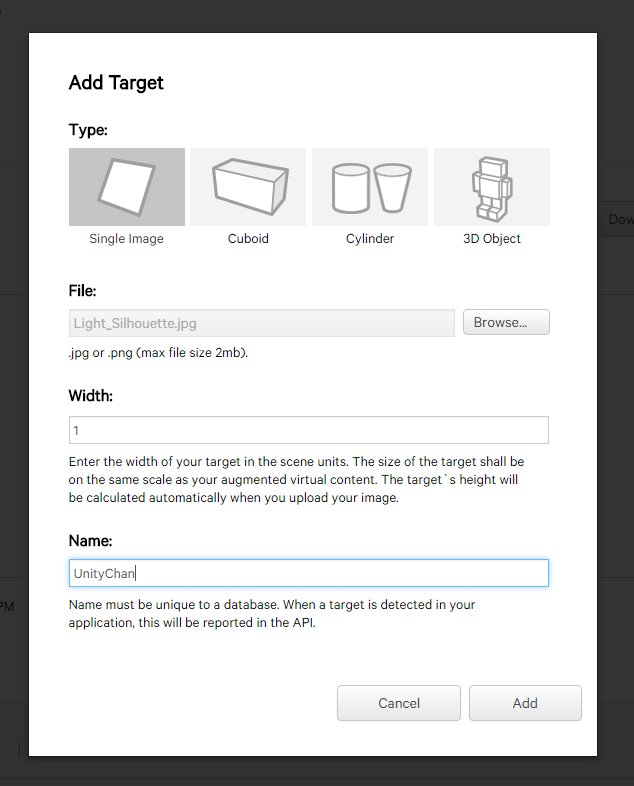Click the Cuboid text label
Image resolution: width=634 pixels, height=786 pixels.
pyautogui.click(x=248, y=239)
